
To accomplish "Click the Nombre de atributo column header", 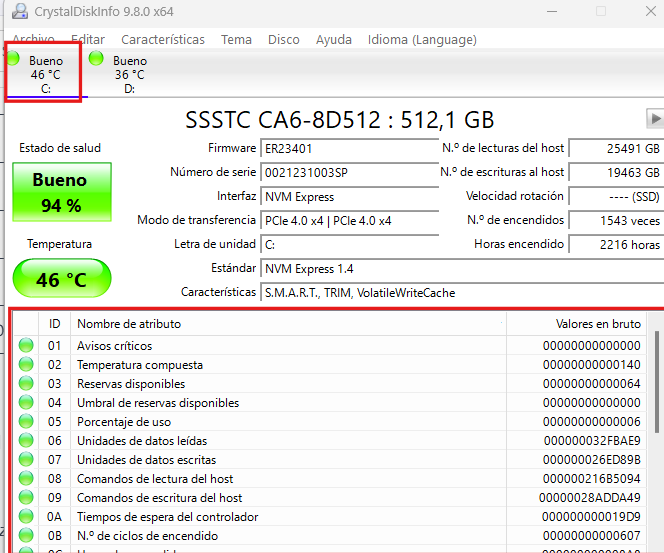I will click(x=288, y=324).
